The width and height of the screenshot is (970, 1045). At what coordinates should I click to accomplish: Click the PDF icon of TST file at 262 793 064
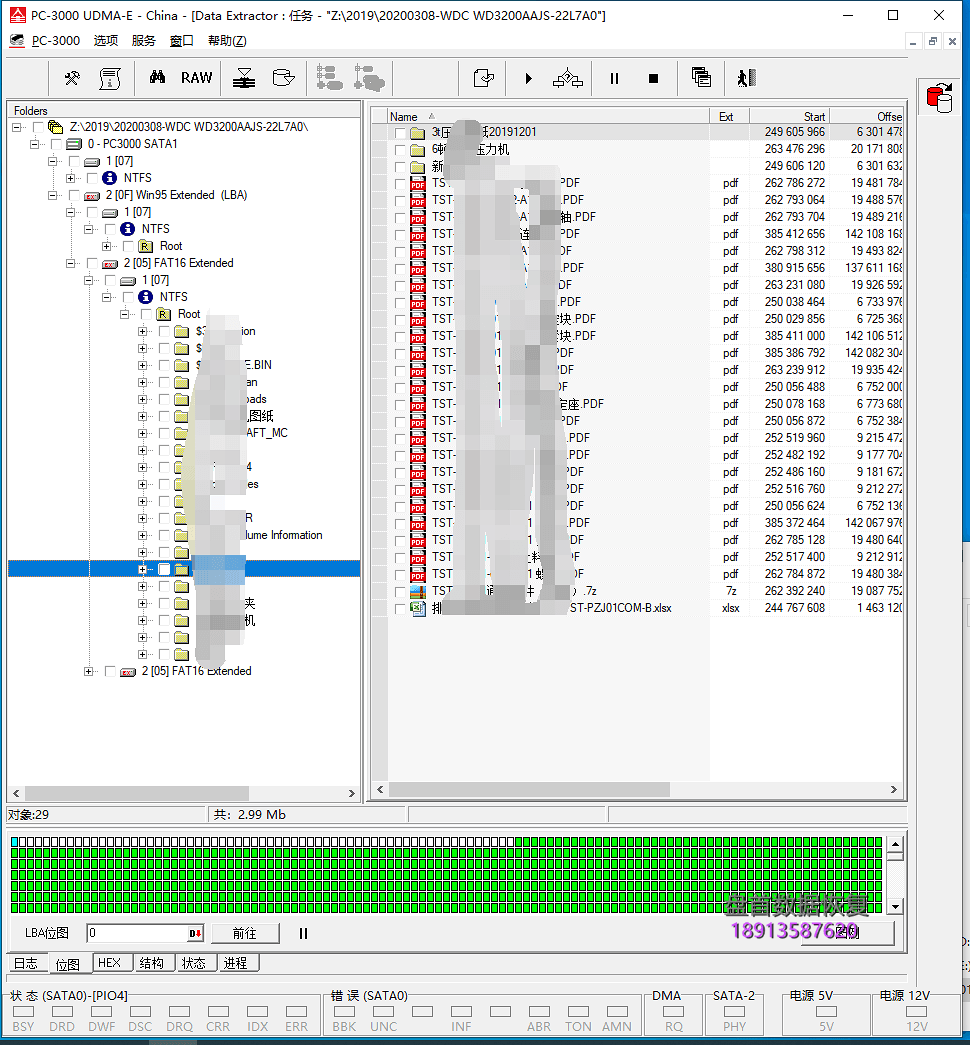point(418,199)
